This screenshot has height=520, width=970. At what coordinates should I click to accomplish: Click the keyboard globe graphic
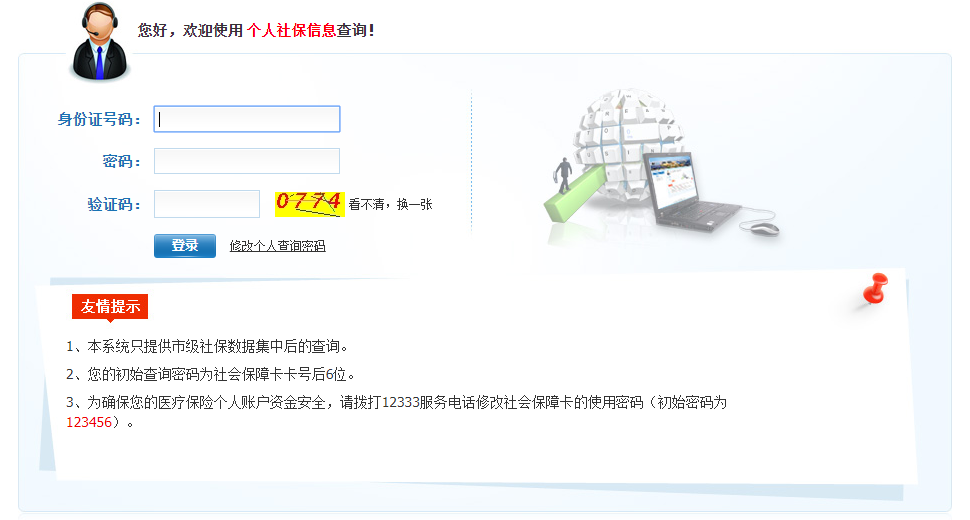pyautogui.click(x=629, y=143)
